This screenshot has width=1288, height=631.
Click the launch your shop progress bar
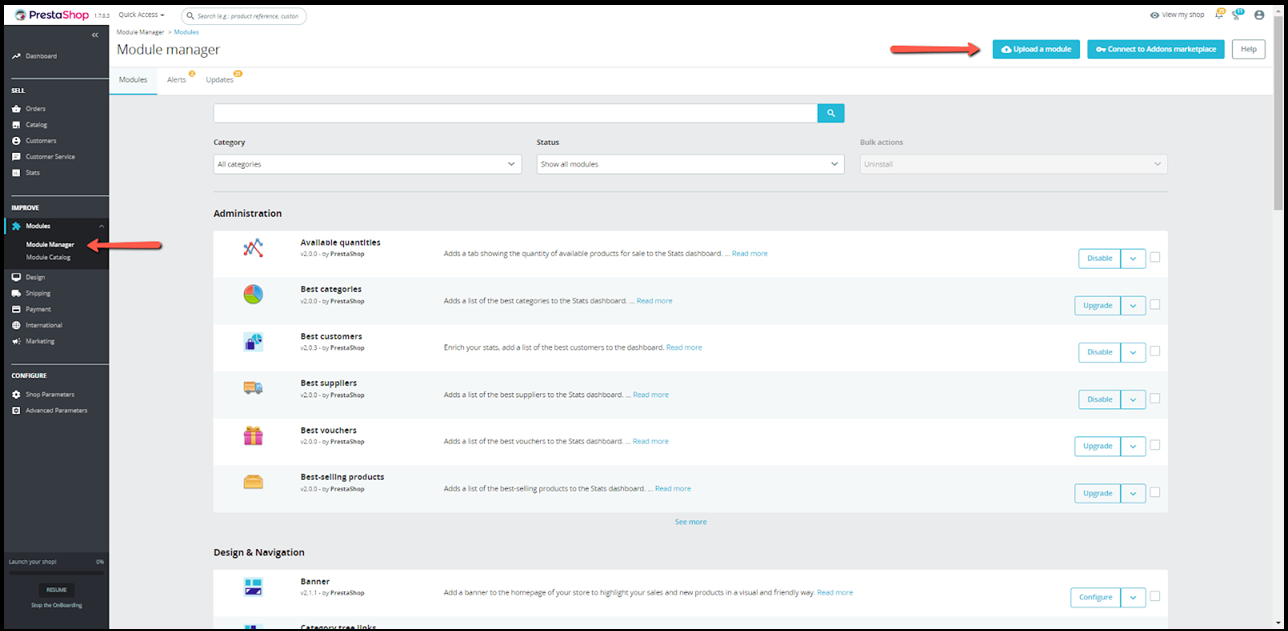pos(55,573)
